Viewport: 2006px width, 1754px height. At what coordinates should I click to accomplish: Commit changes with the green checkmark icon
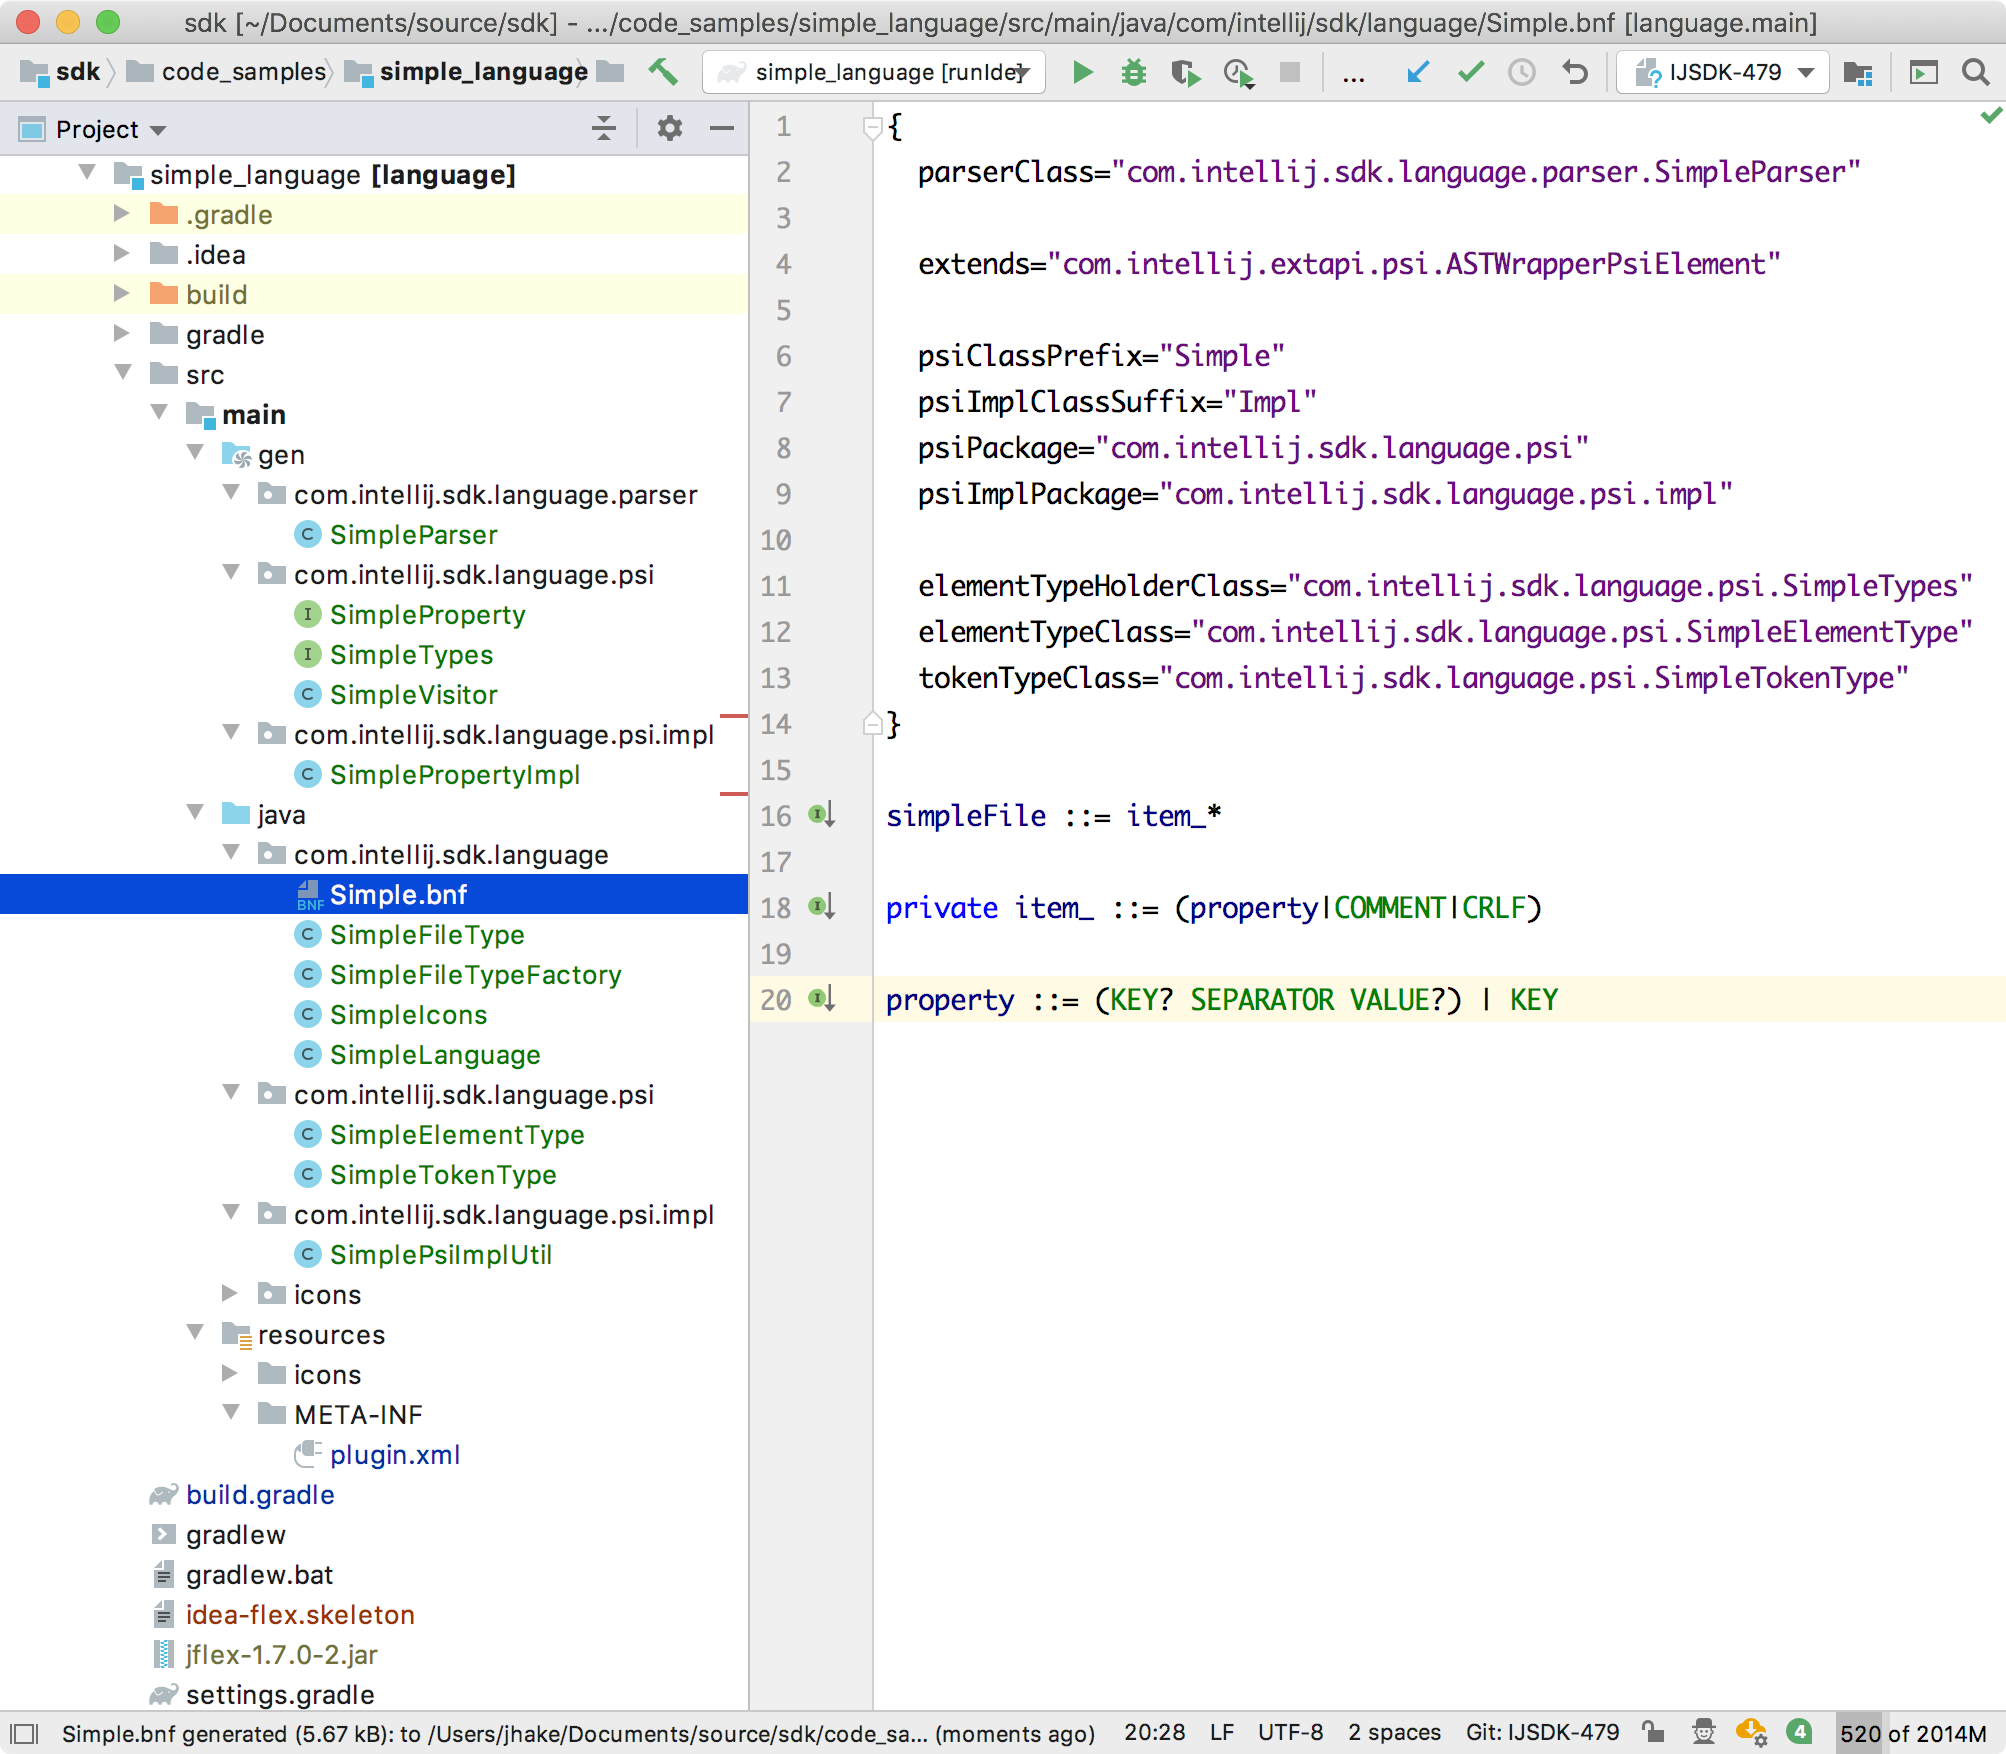[x=1469, y=71]
